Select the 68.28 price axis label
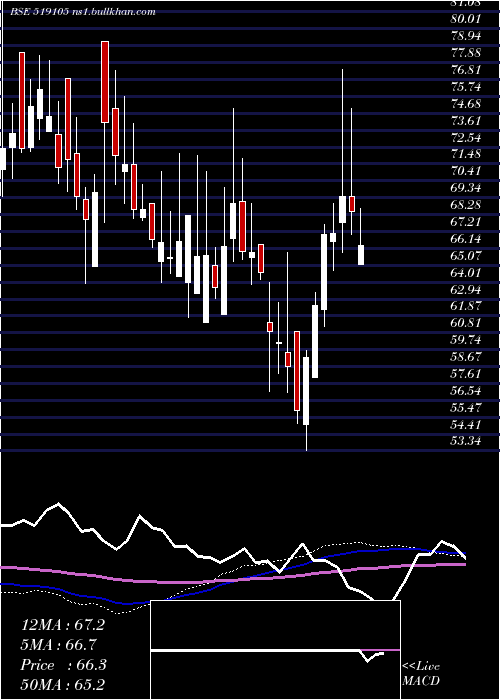 click(465, 205)
